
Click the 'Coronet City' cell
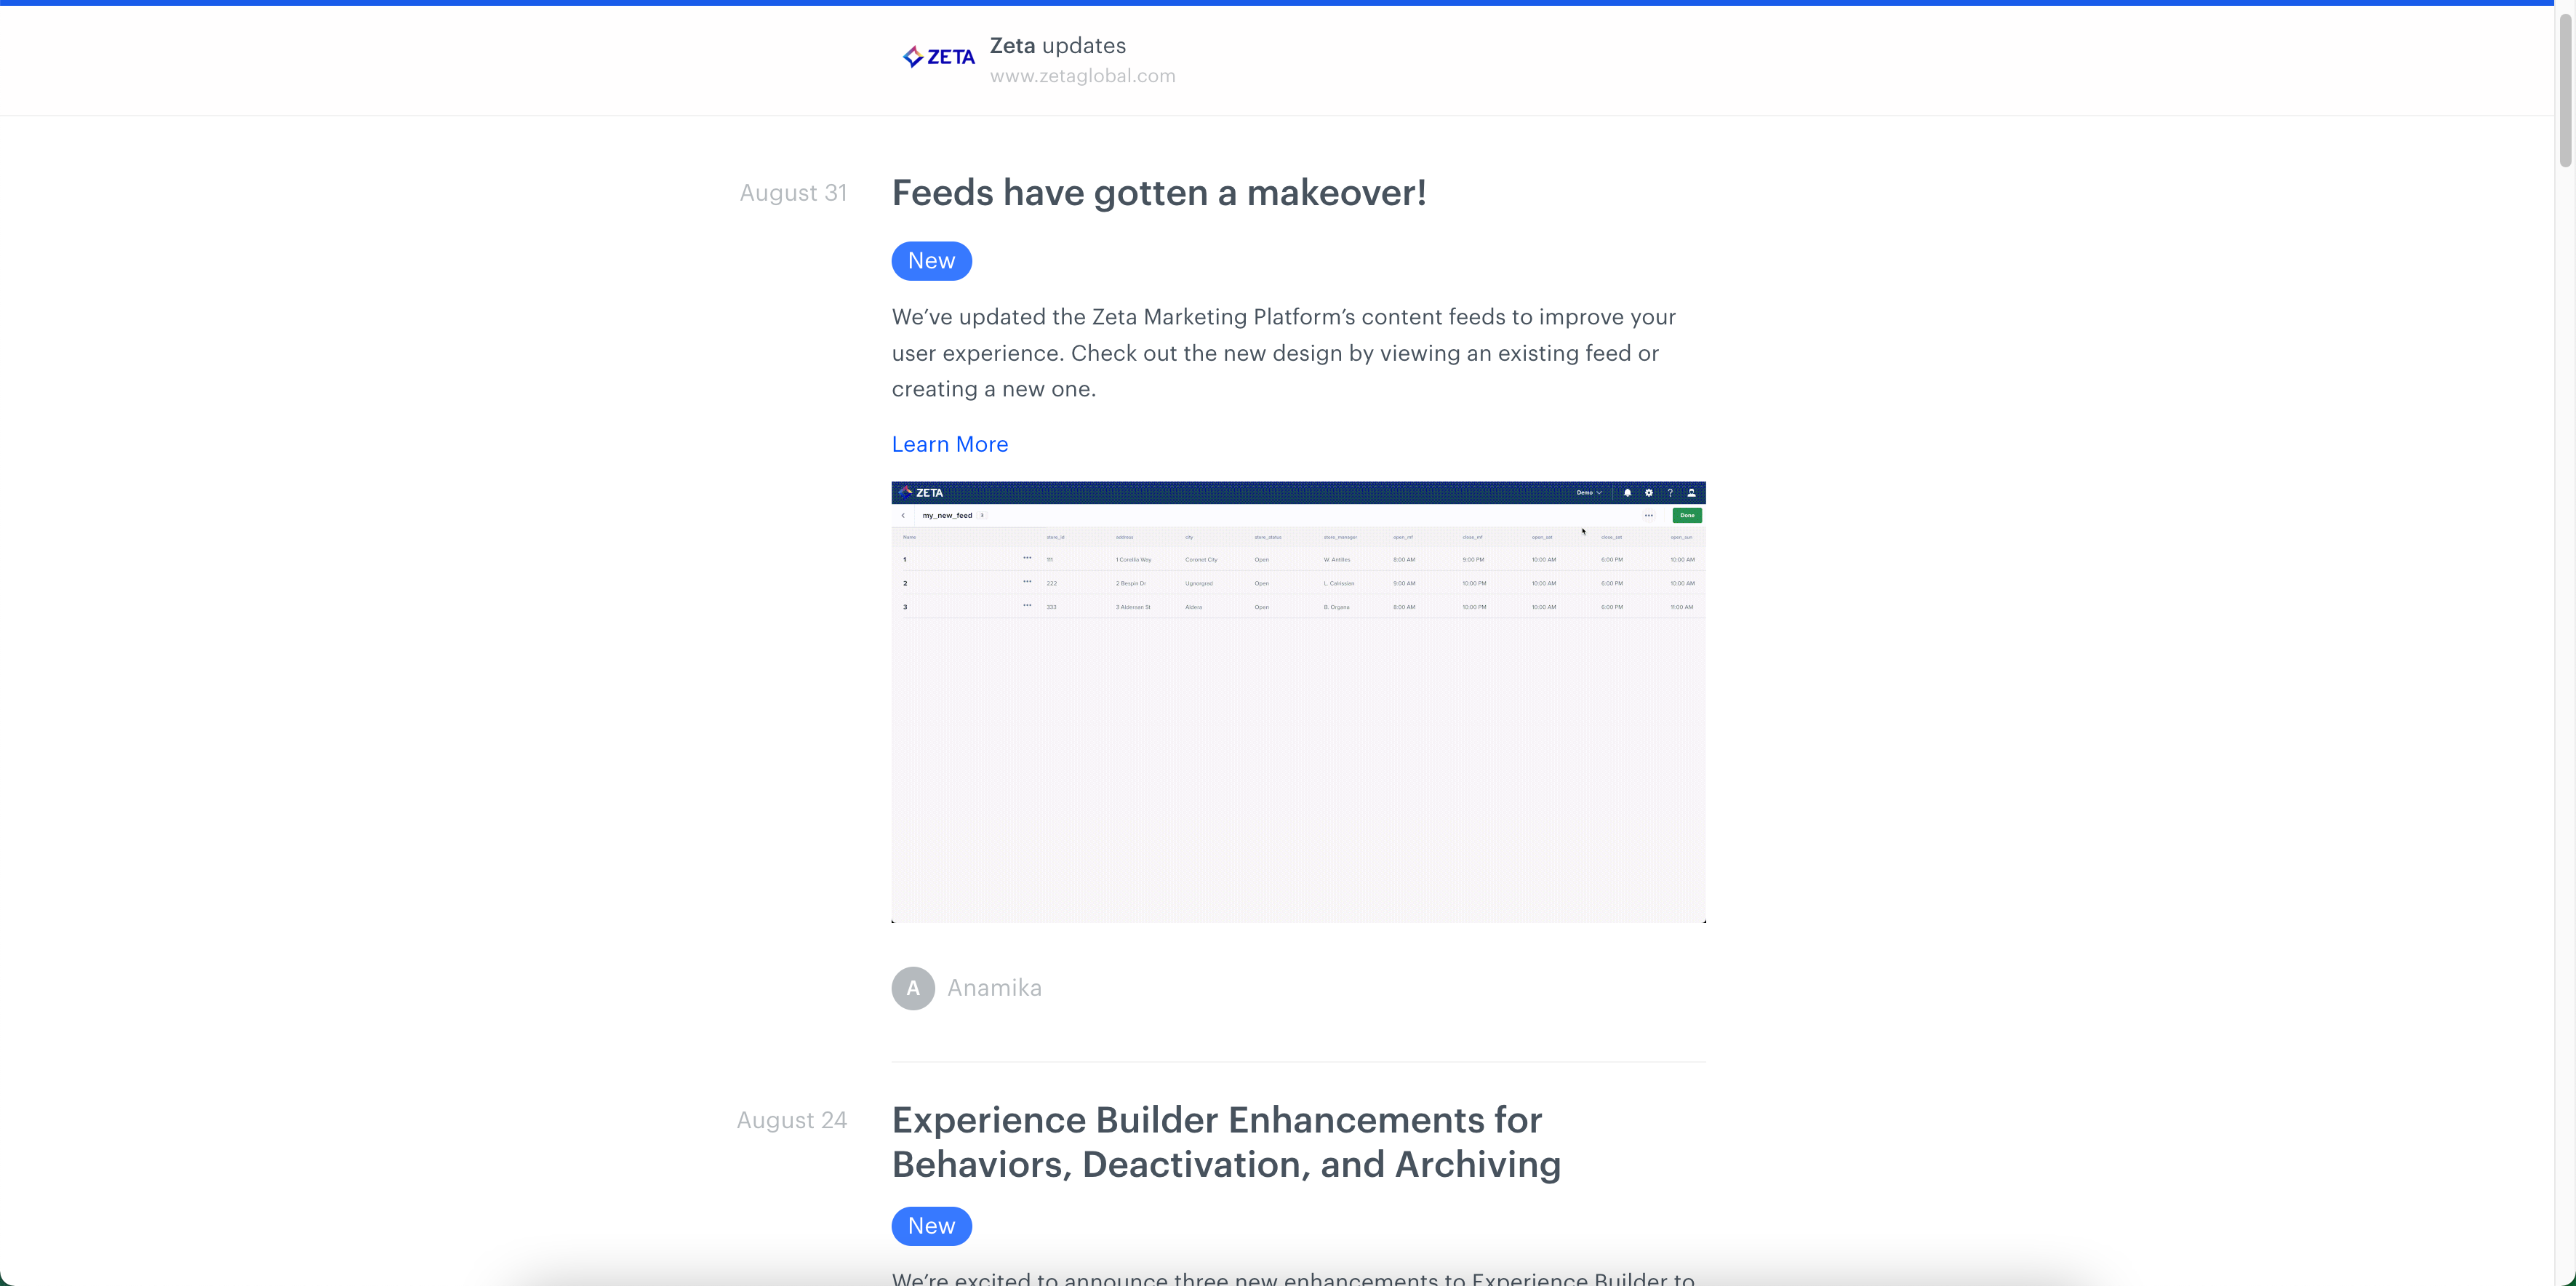(1201, 560)
